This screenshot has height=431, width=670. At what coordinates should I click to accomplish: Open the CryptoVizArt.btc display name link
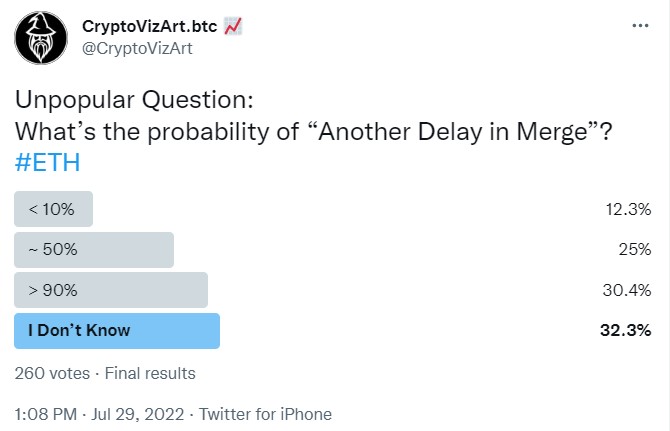pos(148,26)
